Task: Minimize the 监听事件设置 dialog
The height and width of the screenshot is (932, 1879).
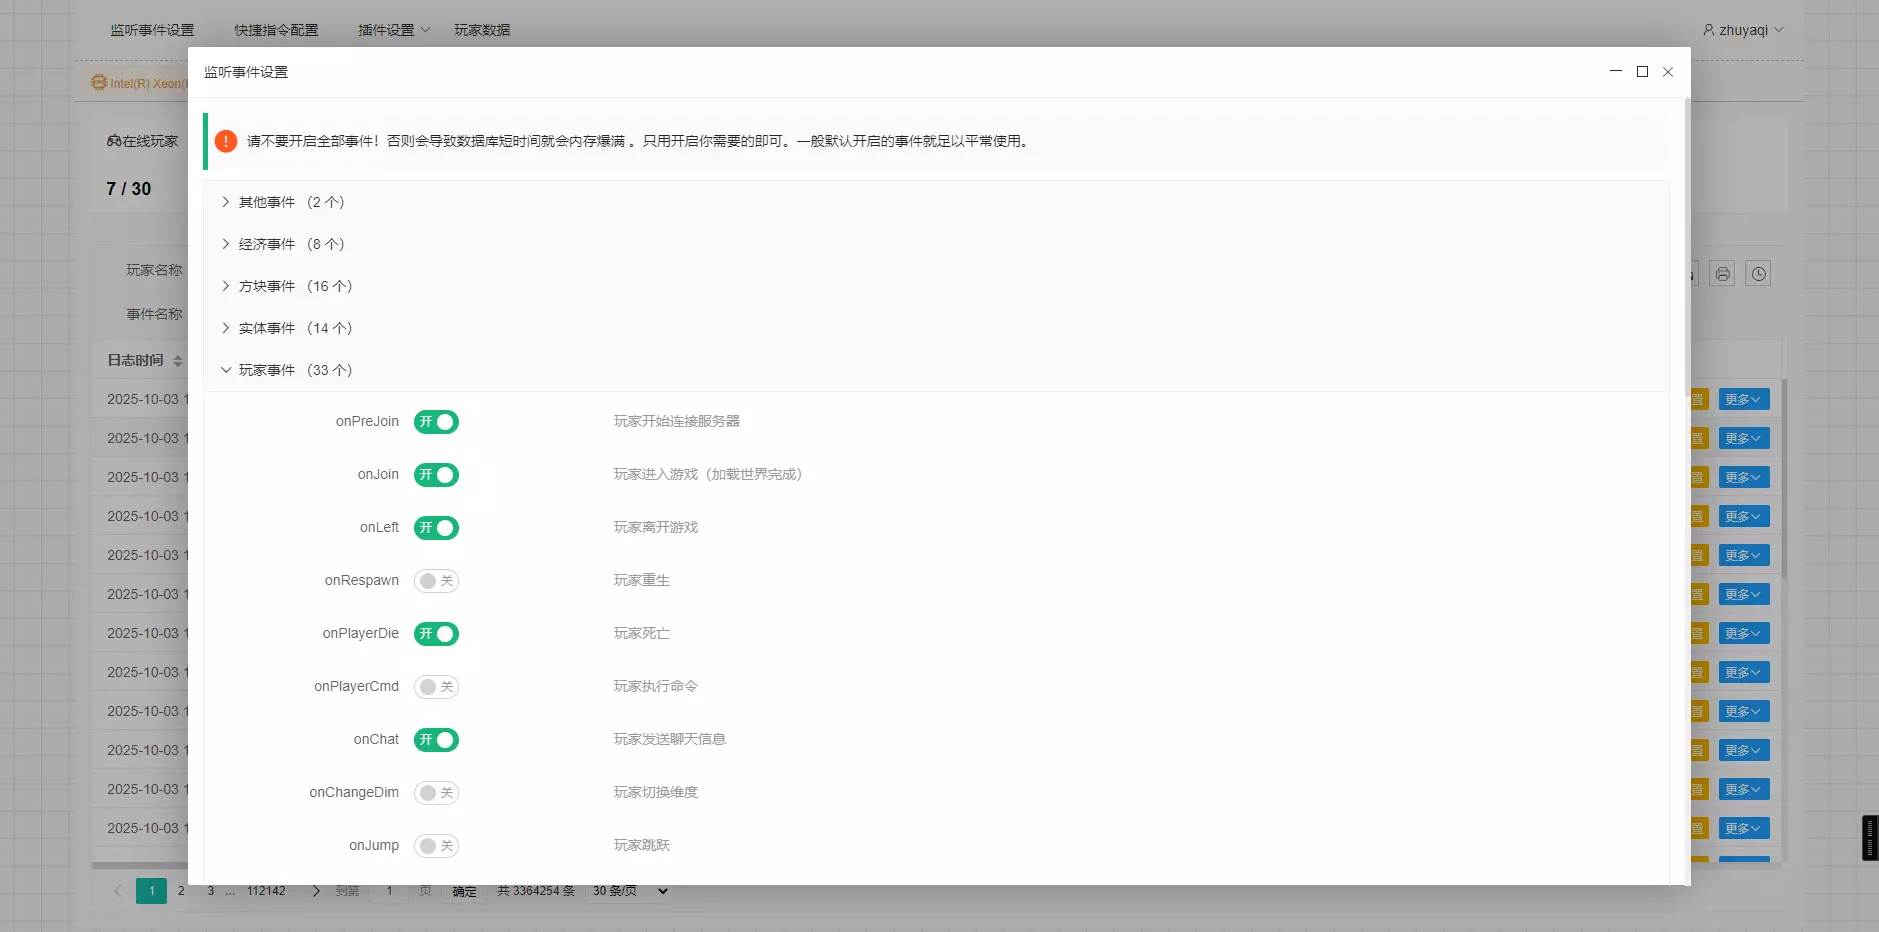Action: point(1616,72)
